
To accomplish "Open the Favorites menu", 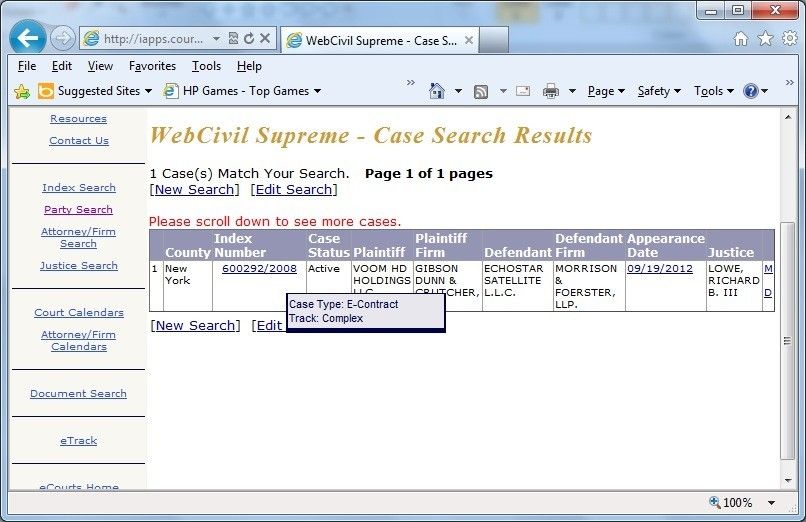I will click(x=152, y=66).
